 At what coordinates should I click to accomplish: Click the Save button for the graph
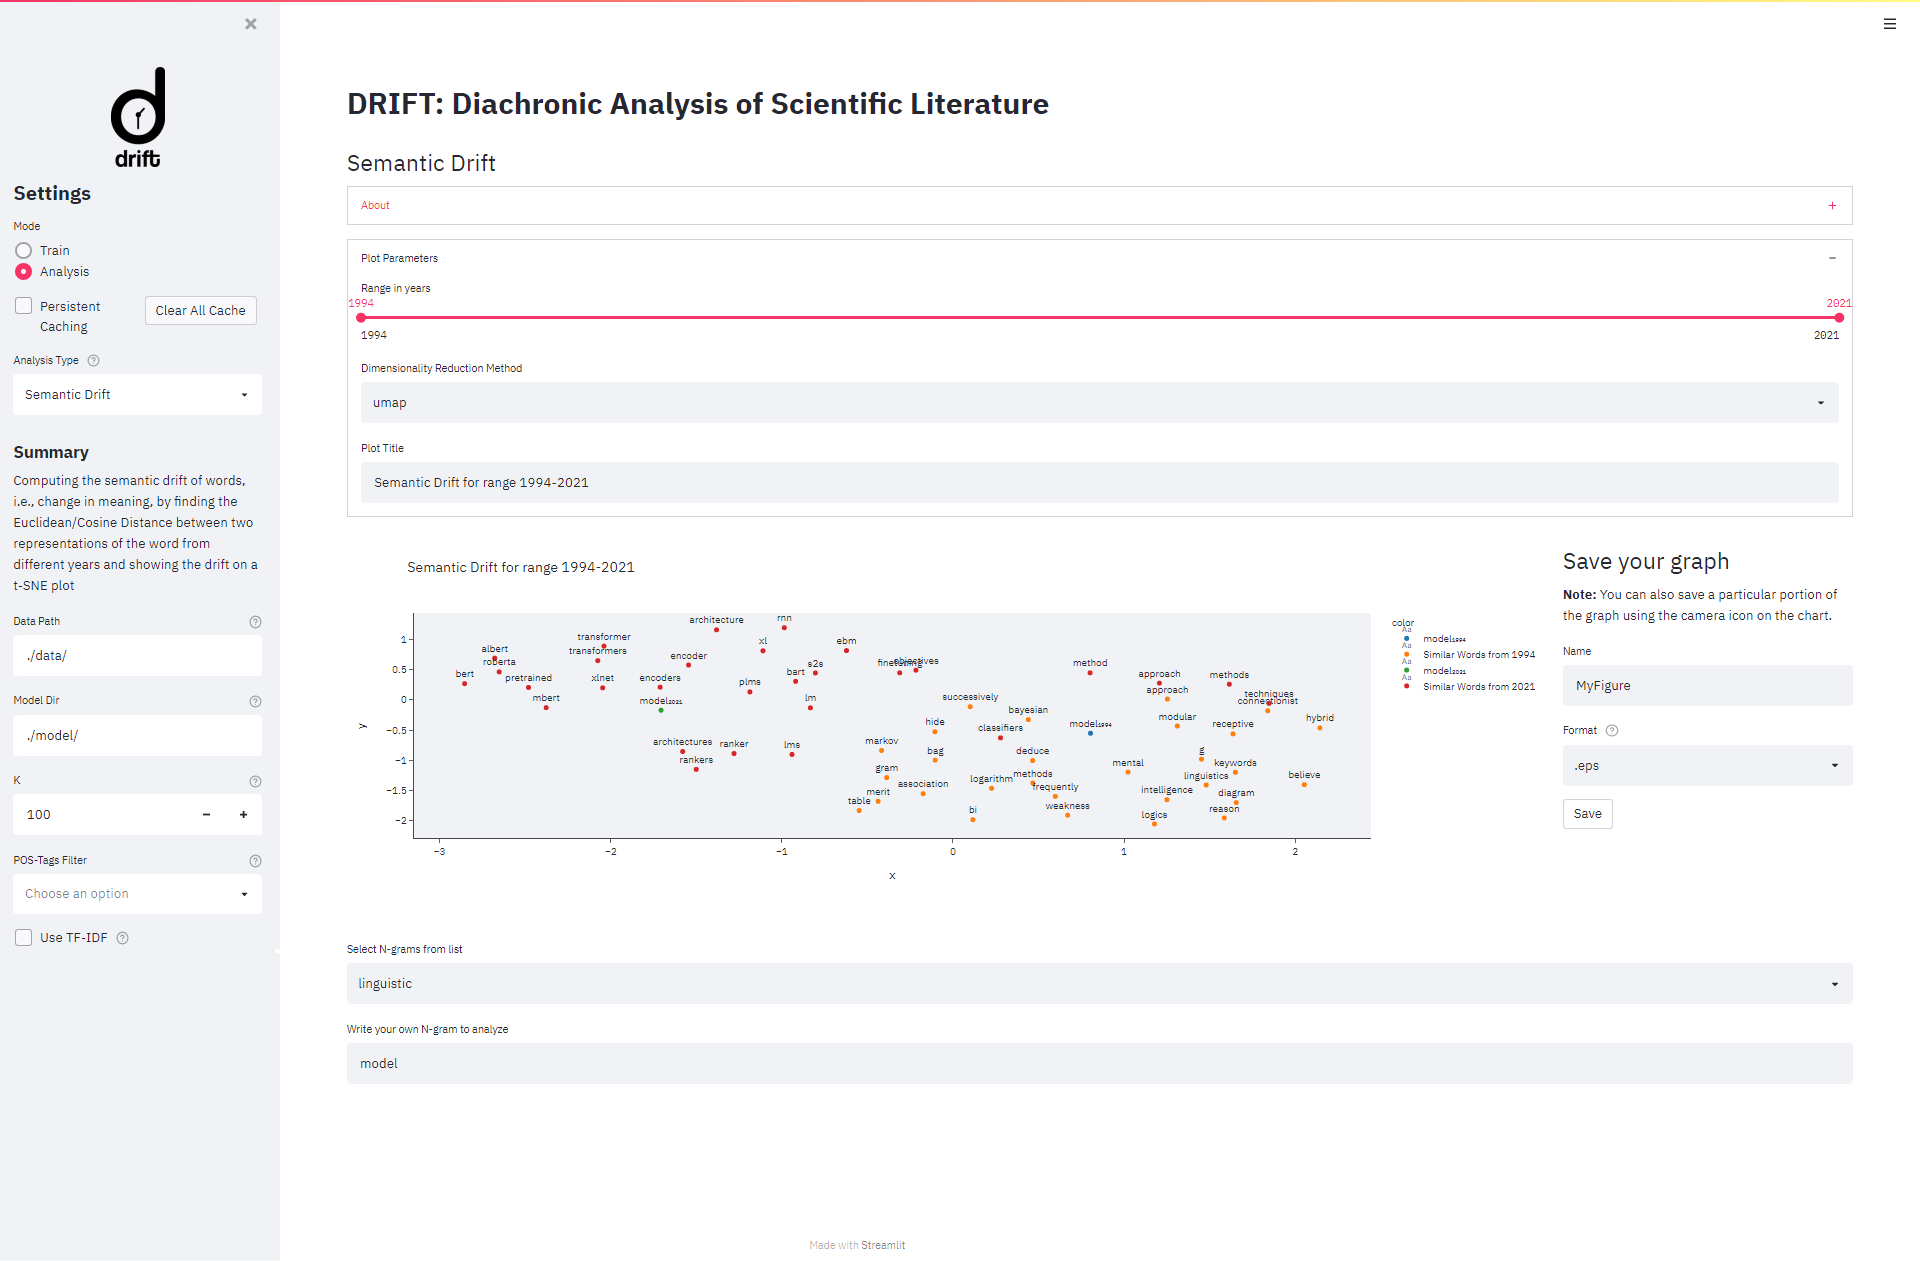click(x=1587, y=814)
